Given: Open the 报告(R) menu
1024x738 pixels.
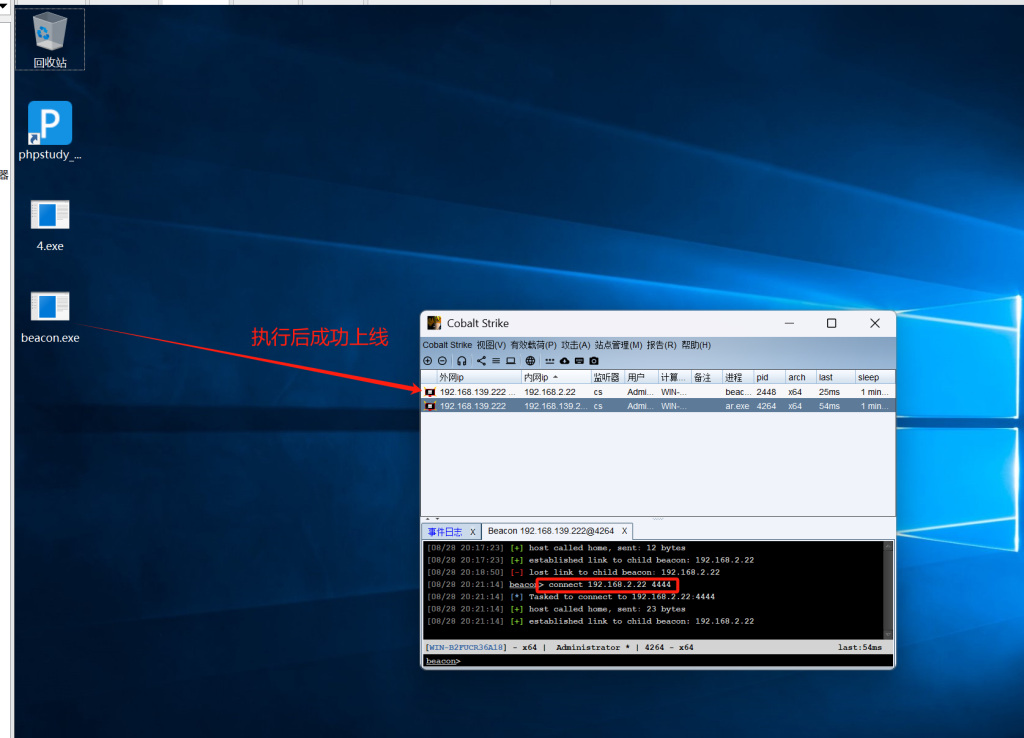Looking at the screenshot, I should (x=662, y=345).
